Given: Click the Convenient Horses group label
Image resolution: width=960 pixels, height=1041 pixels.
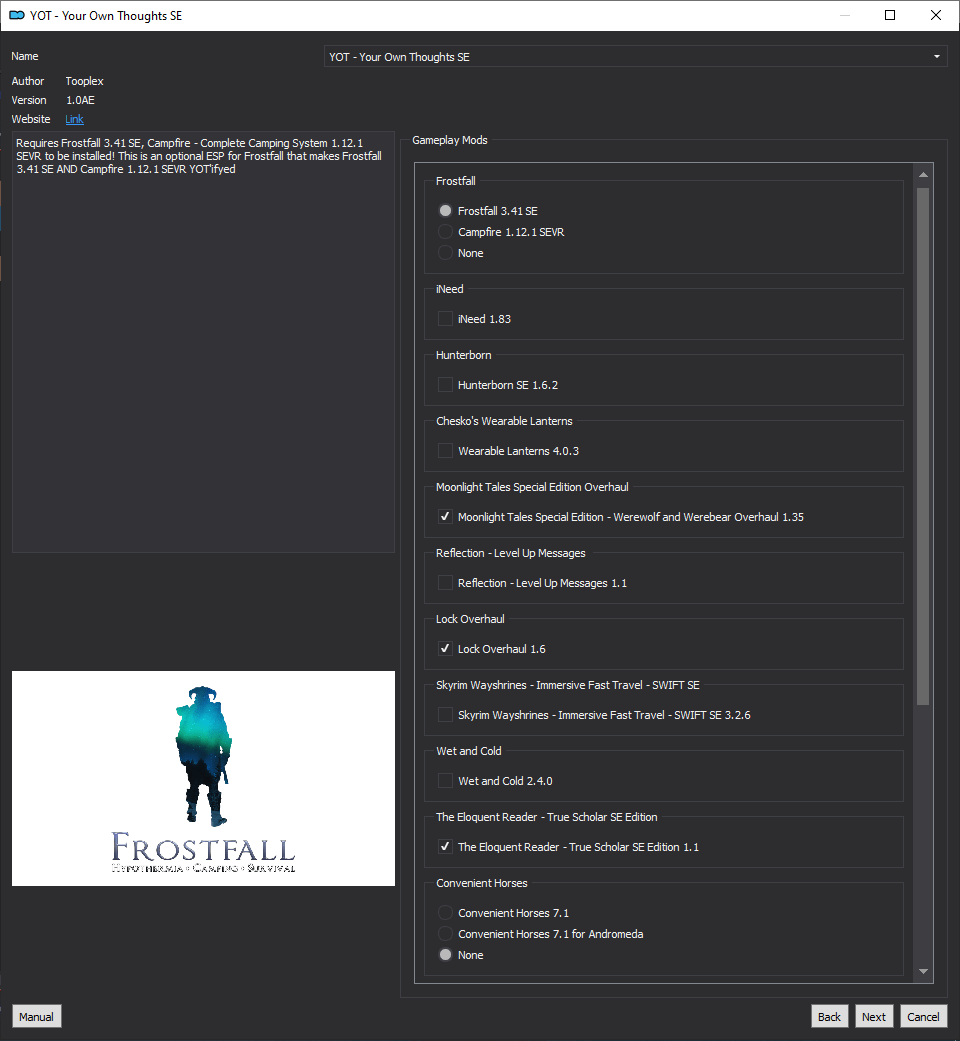Looking at the screenshot, I should pyautogui.click(x=481, y=883).
